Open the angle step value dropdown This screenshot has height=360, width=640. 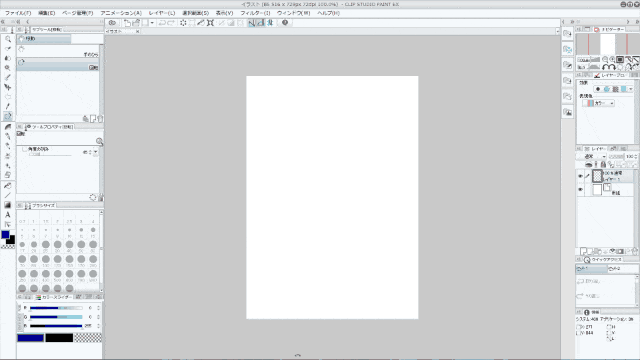pos(96,152)
